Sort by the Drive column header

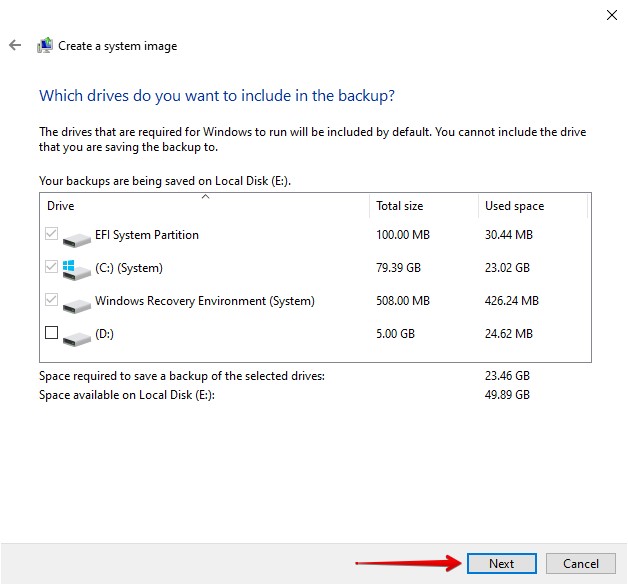(204, 206)
